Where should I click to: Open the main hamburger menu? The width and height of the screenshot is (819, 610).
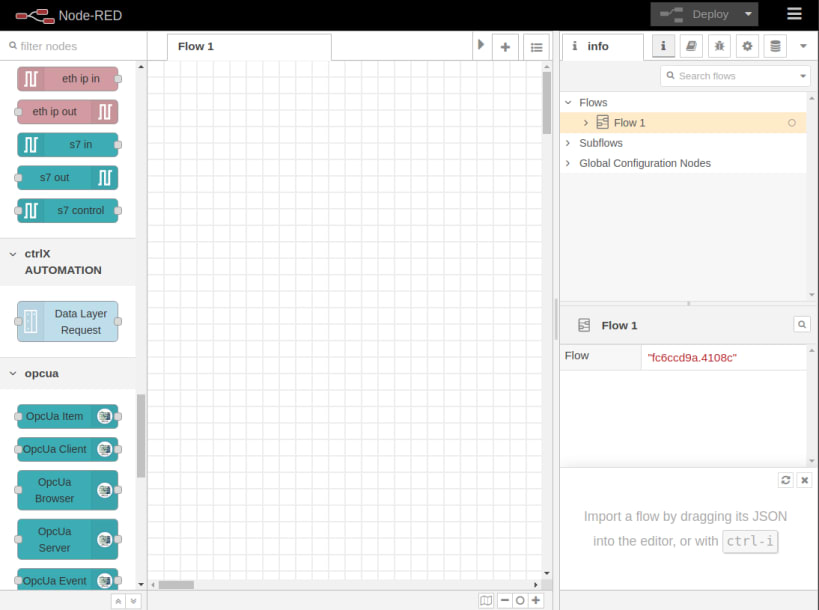pyautogui.click(x=794, y=14)
